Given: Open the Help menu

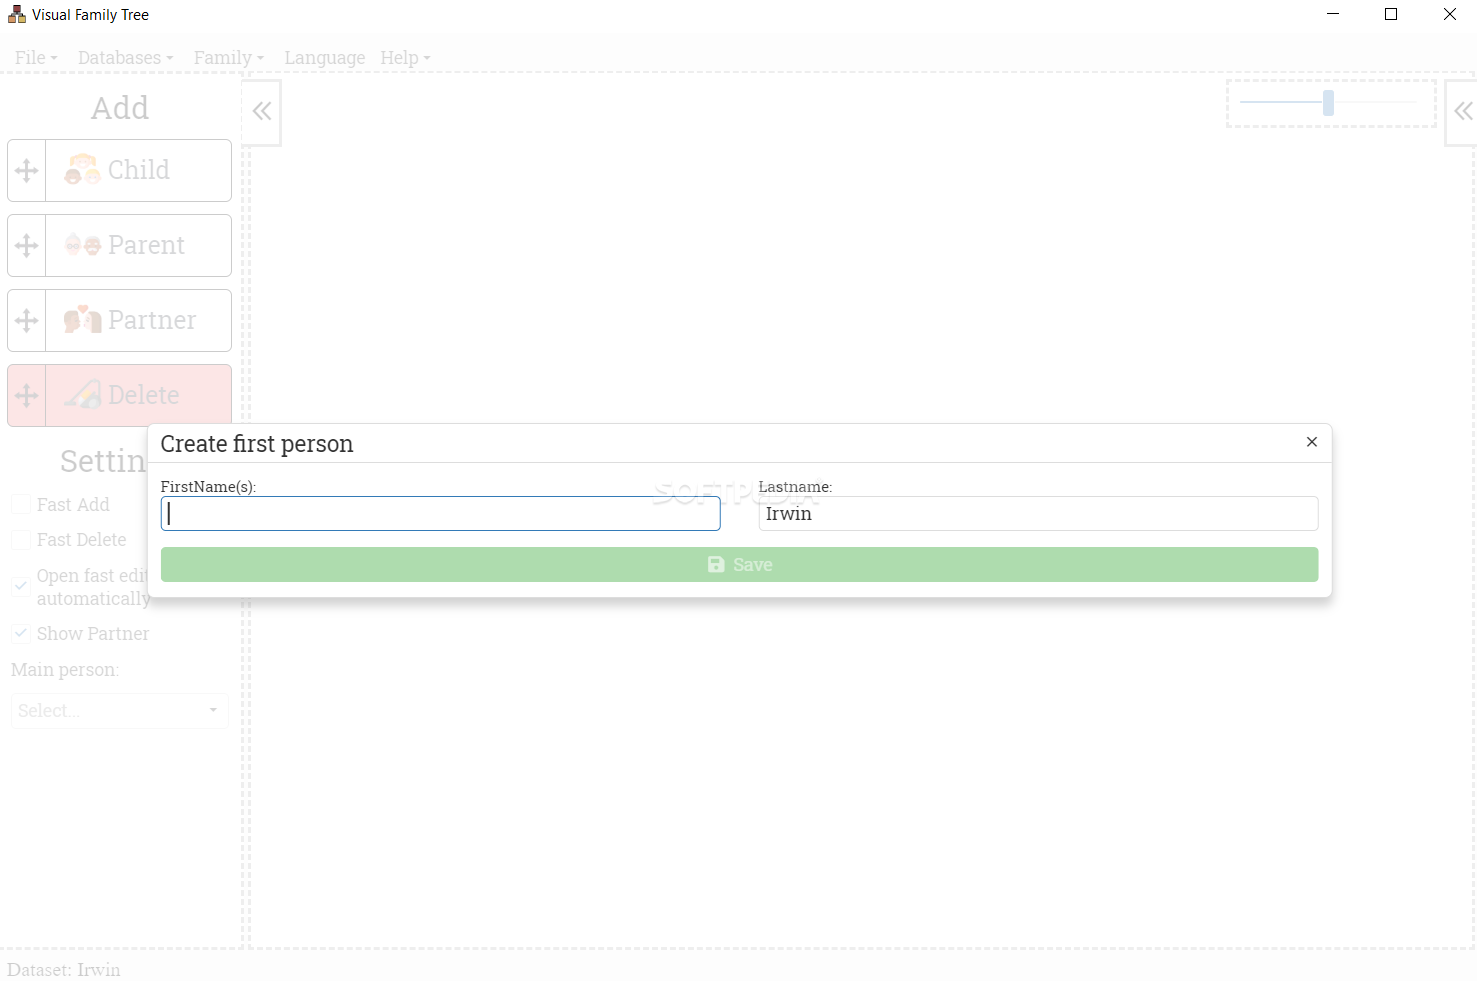Looking at the screenshot, I should pos(405,58).
